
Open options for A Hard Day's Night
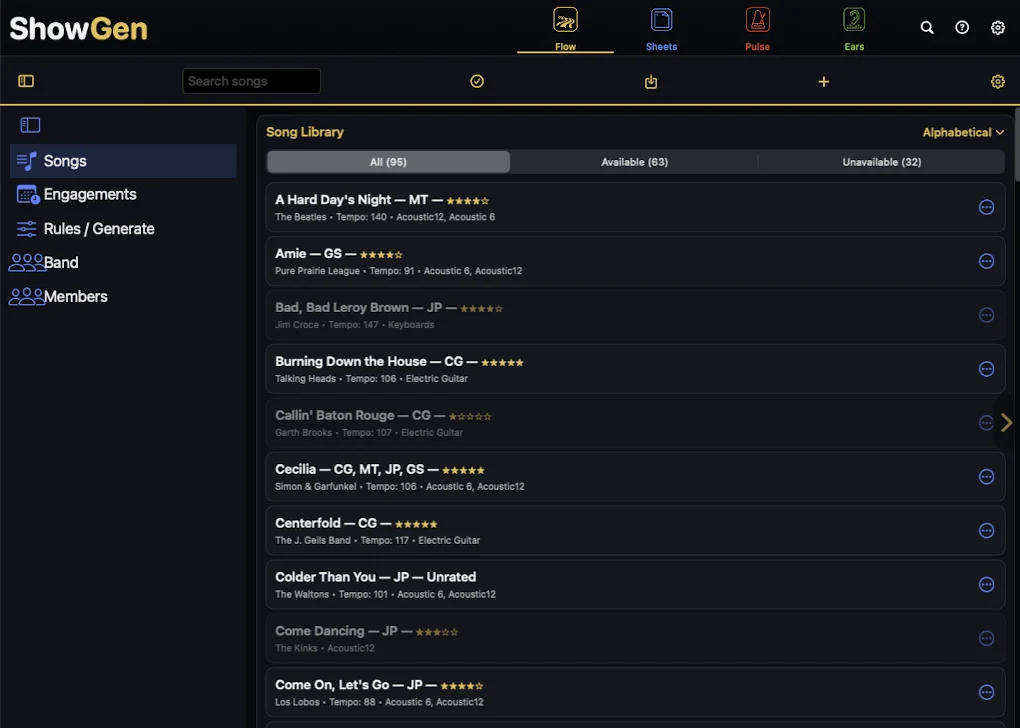coord(986,207)
